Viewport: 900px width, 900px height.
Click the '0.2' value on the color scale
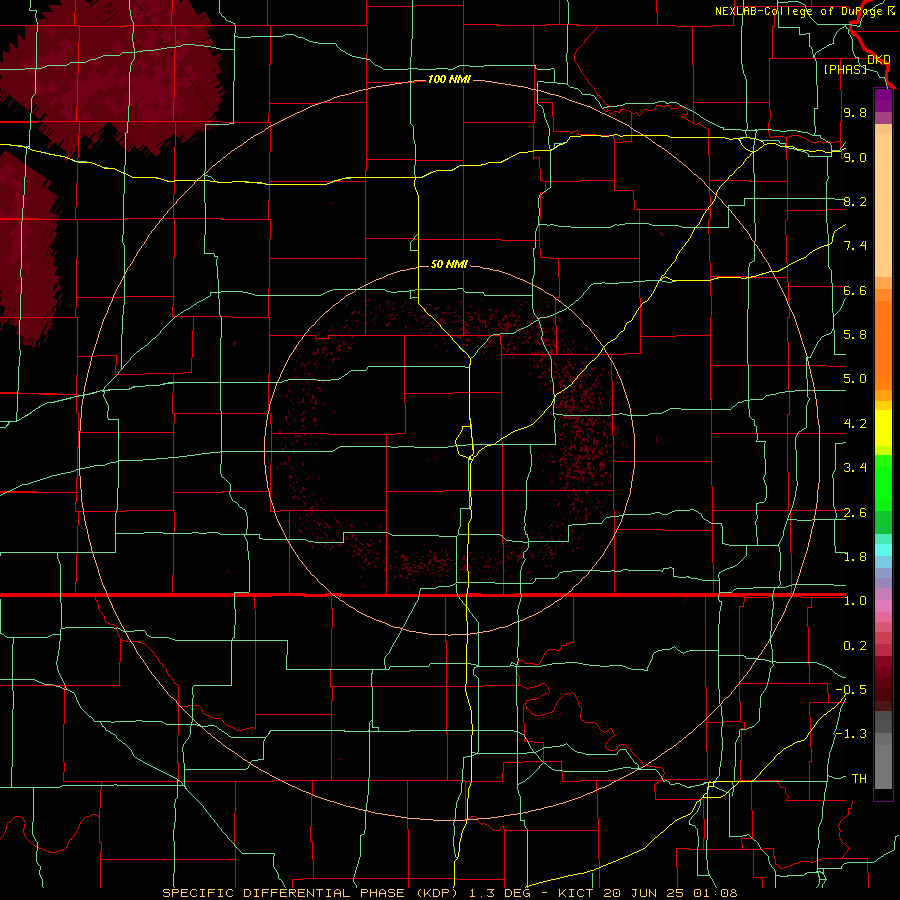coord(855,646)
